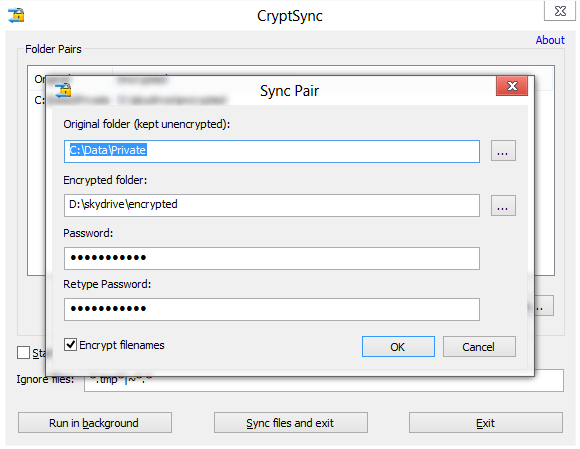The height and width of the screenshot is (449, 580).
Task: Toggle the partially hidden checkbox beside the dialog
Action: (23, 352)
